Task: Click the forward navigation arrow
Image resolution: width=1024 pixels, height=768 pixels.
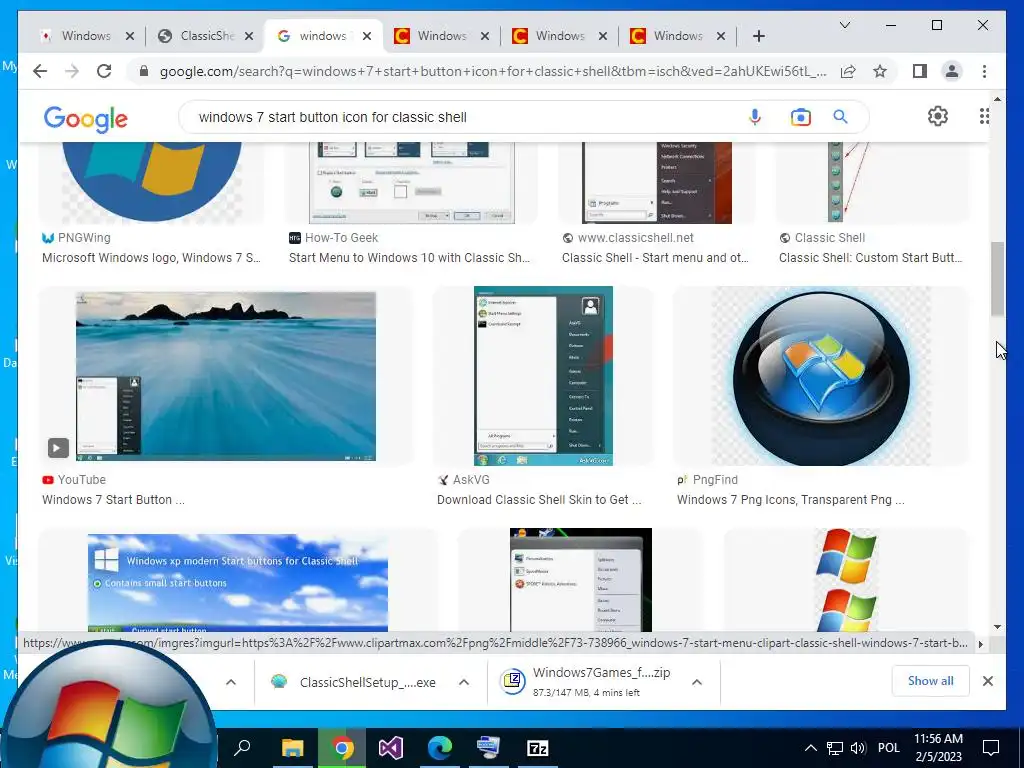Action: (x=72, y=71)
